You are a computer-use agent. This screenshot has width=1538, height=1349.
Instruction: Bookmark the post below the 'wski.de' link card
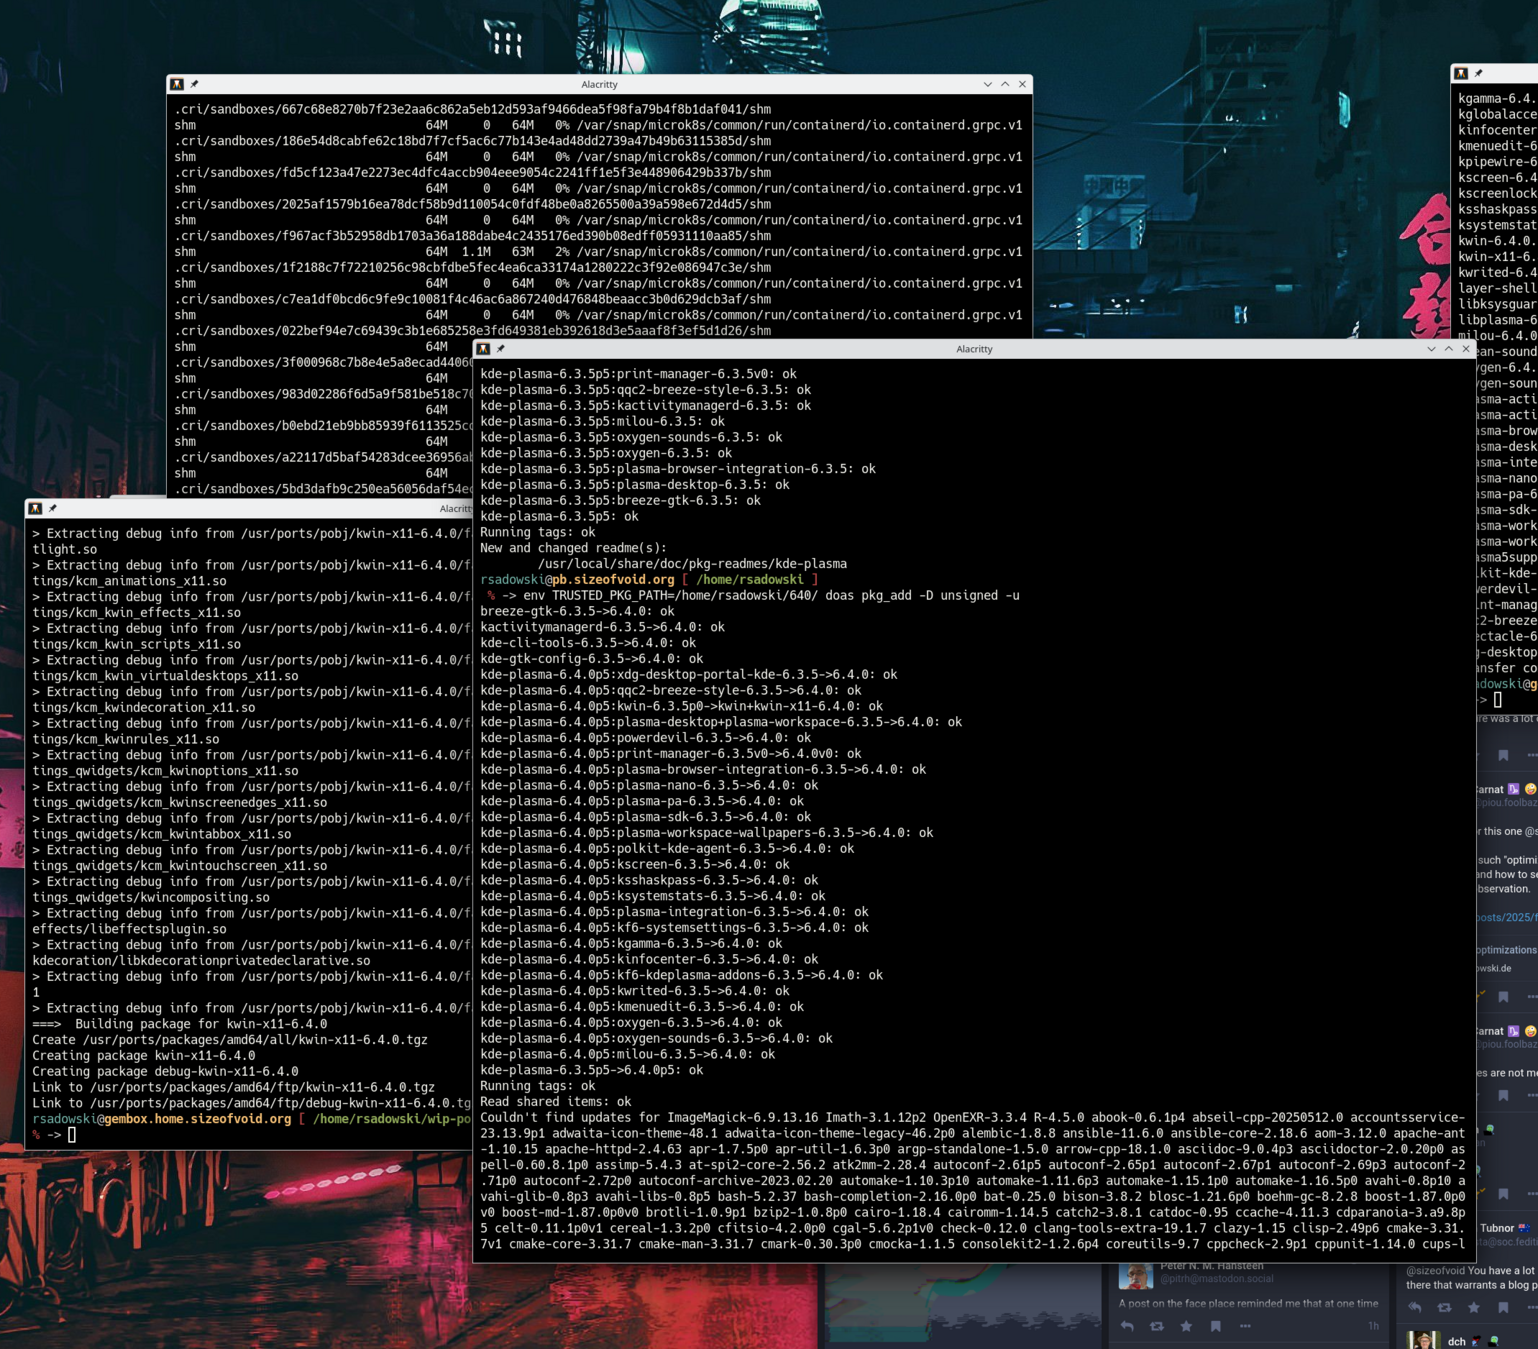point(1503,997)
